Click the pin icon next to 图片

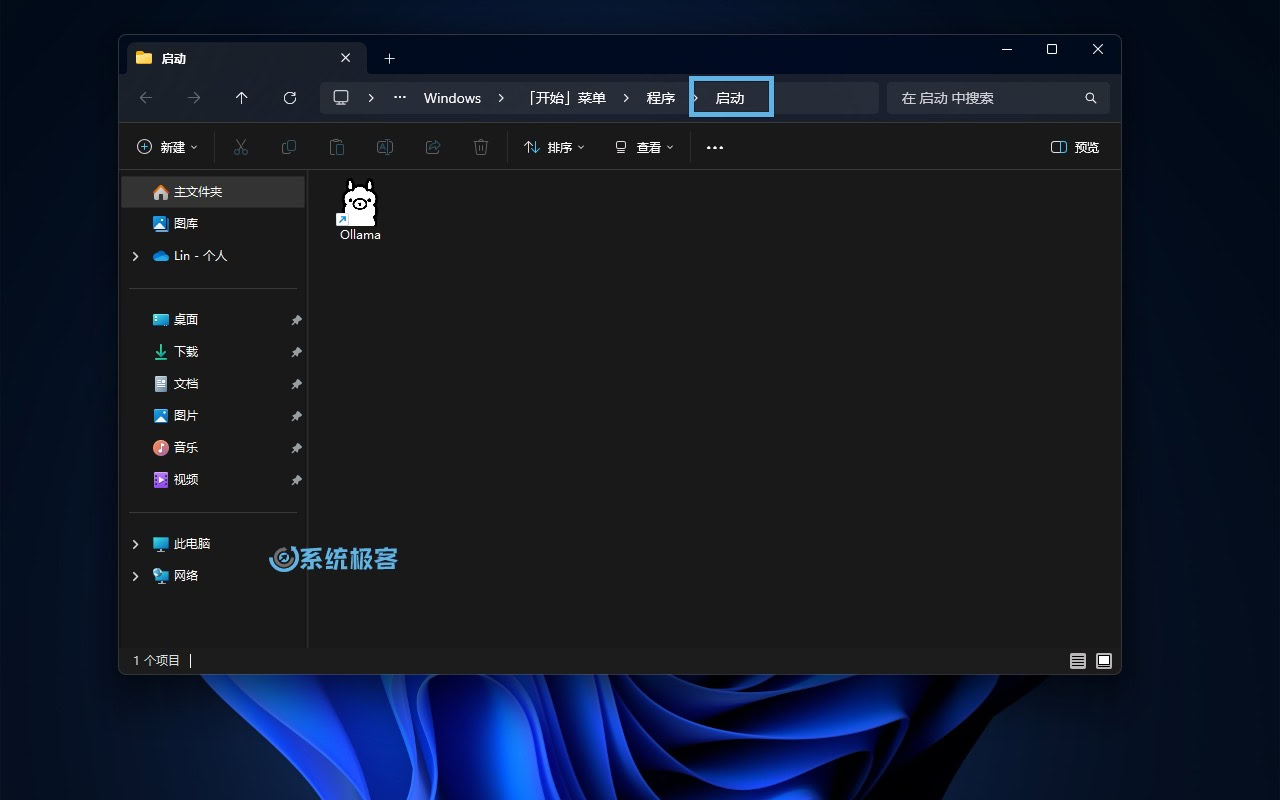[296, 416]
